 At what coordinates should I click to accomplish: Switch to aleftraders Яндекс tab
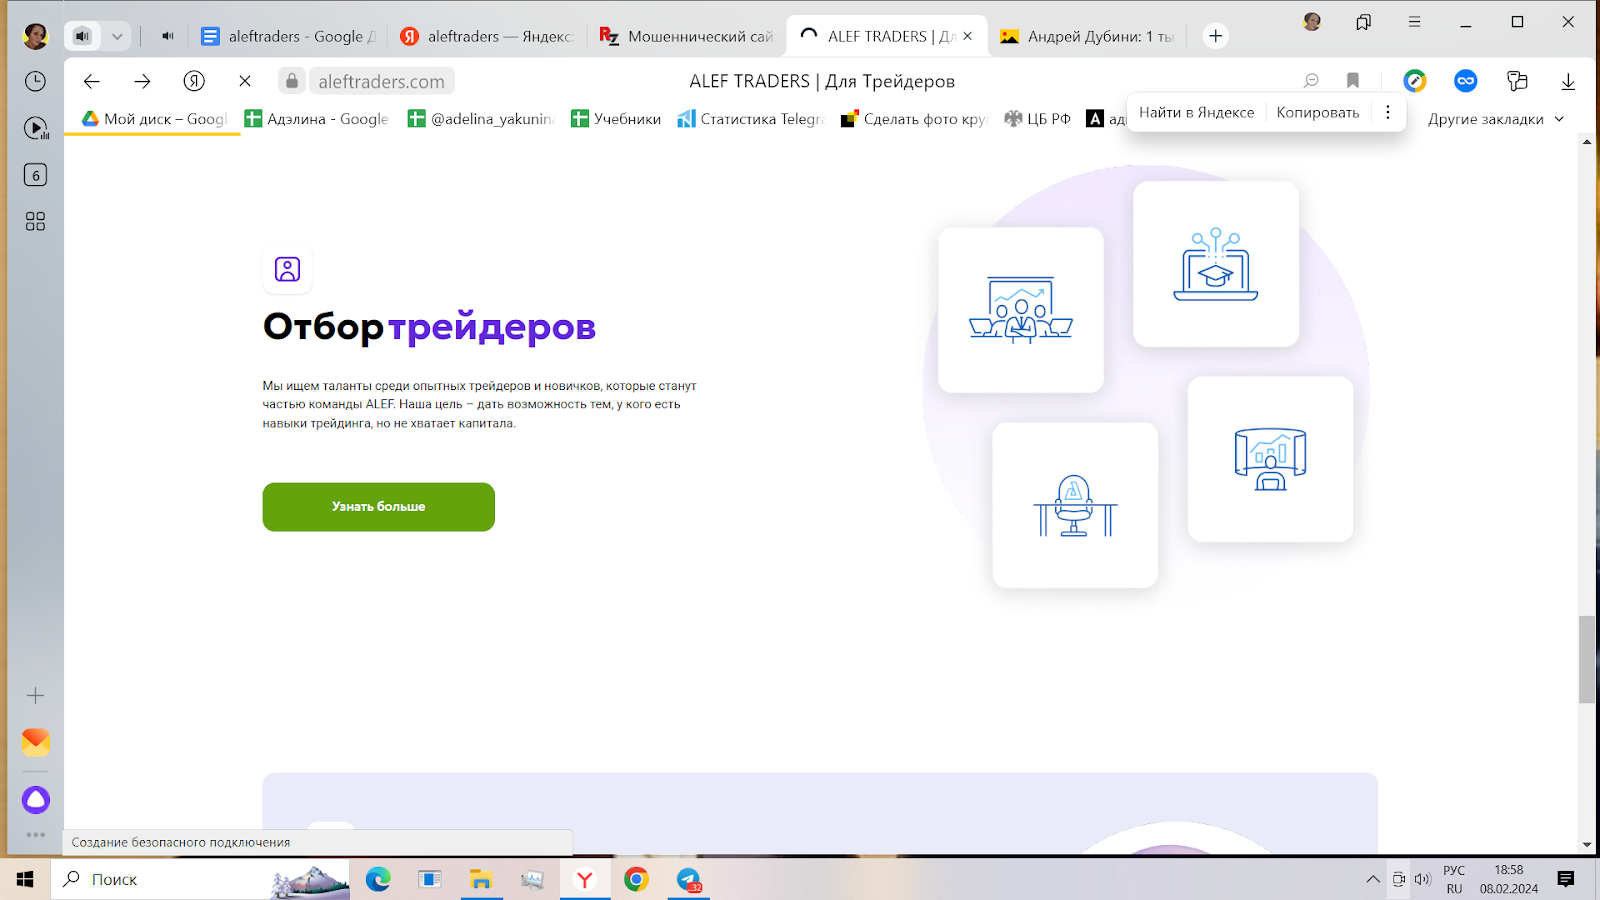tap(487, 36)
